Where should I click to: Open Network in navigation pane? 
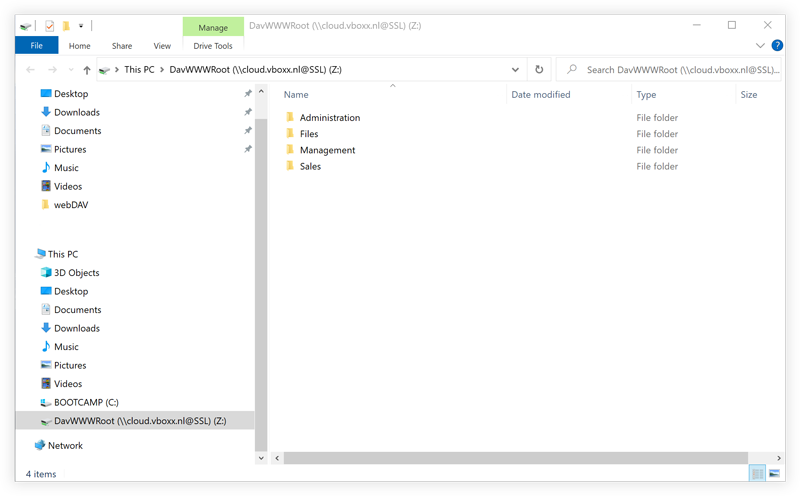pyautogui.click(x=65, y=445)
